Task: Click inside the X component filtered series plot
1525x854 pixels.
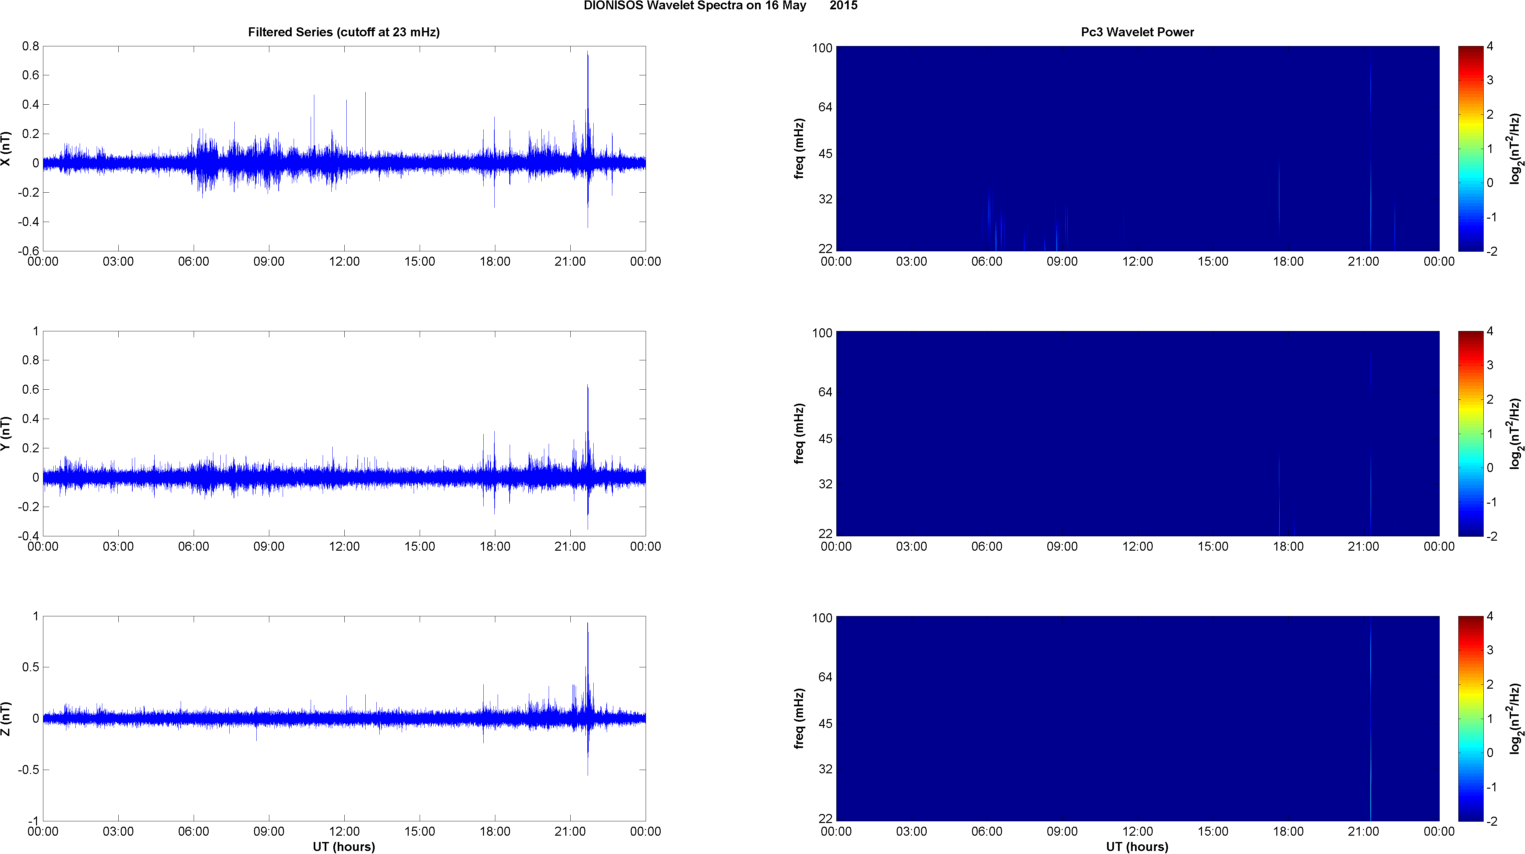Action: tap(344, 149)
